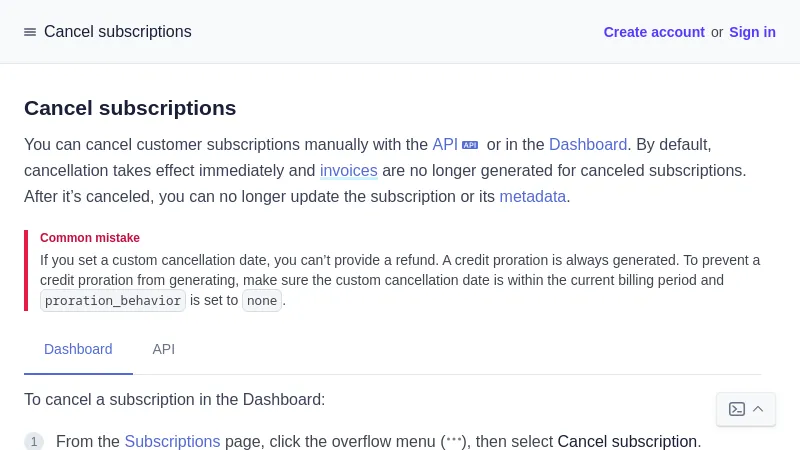Click the Common mistake callout title
The image size is (800, 450).
coord(90,238)
